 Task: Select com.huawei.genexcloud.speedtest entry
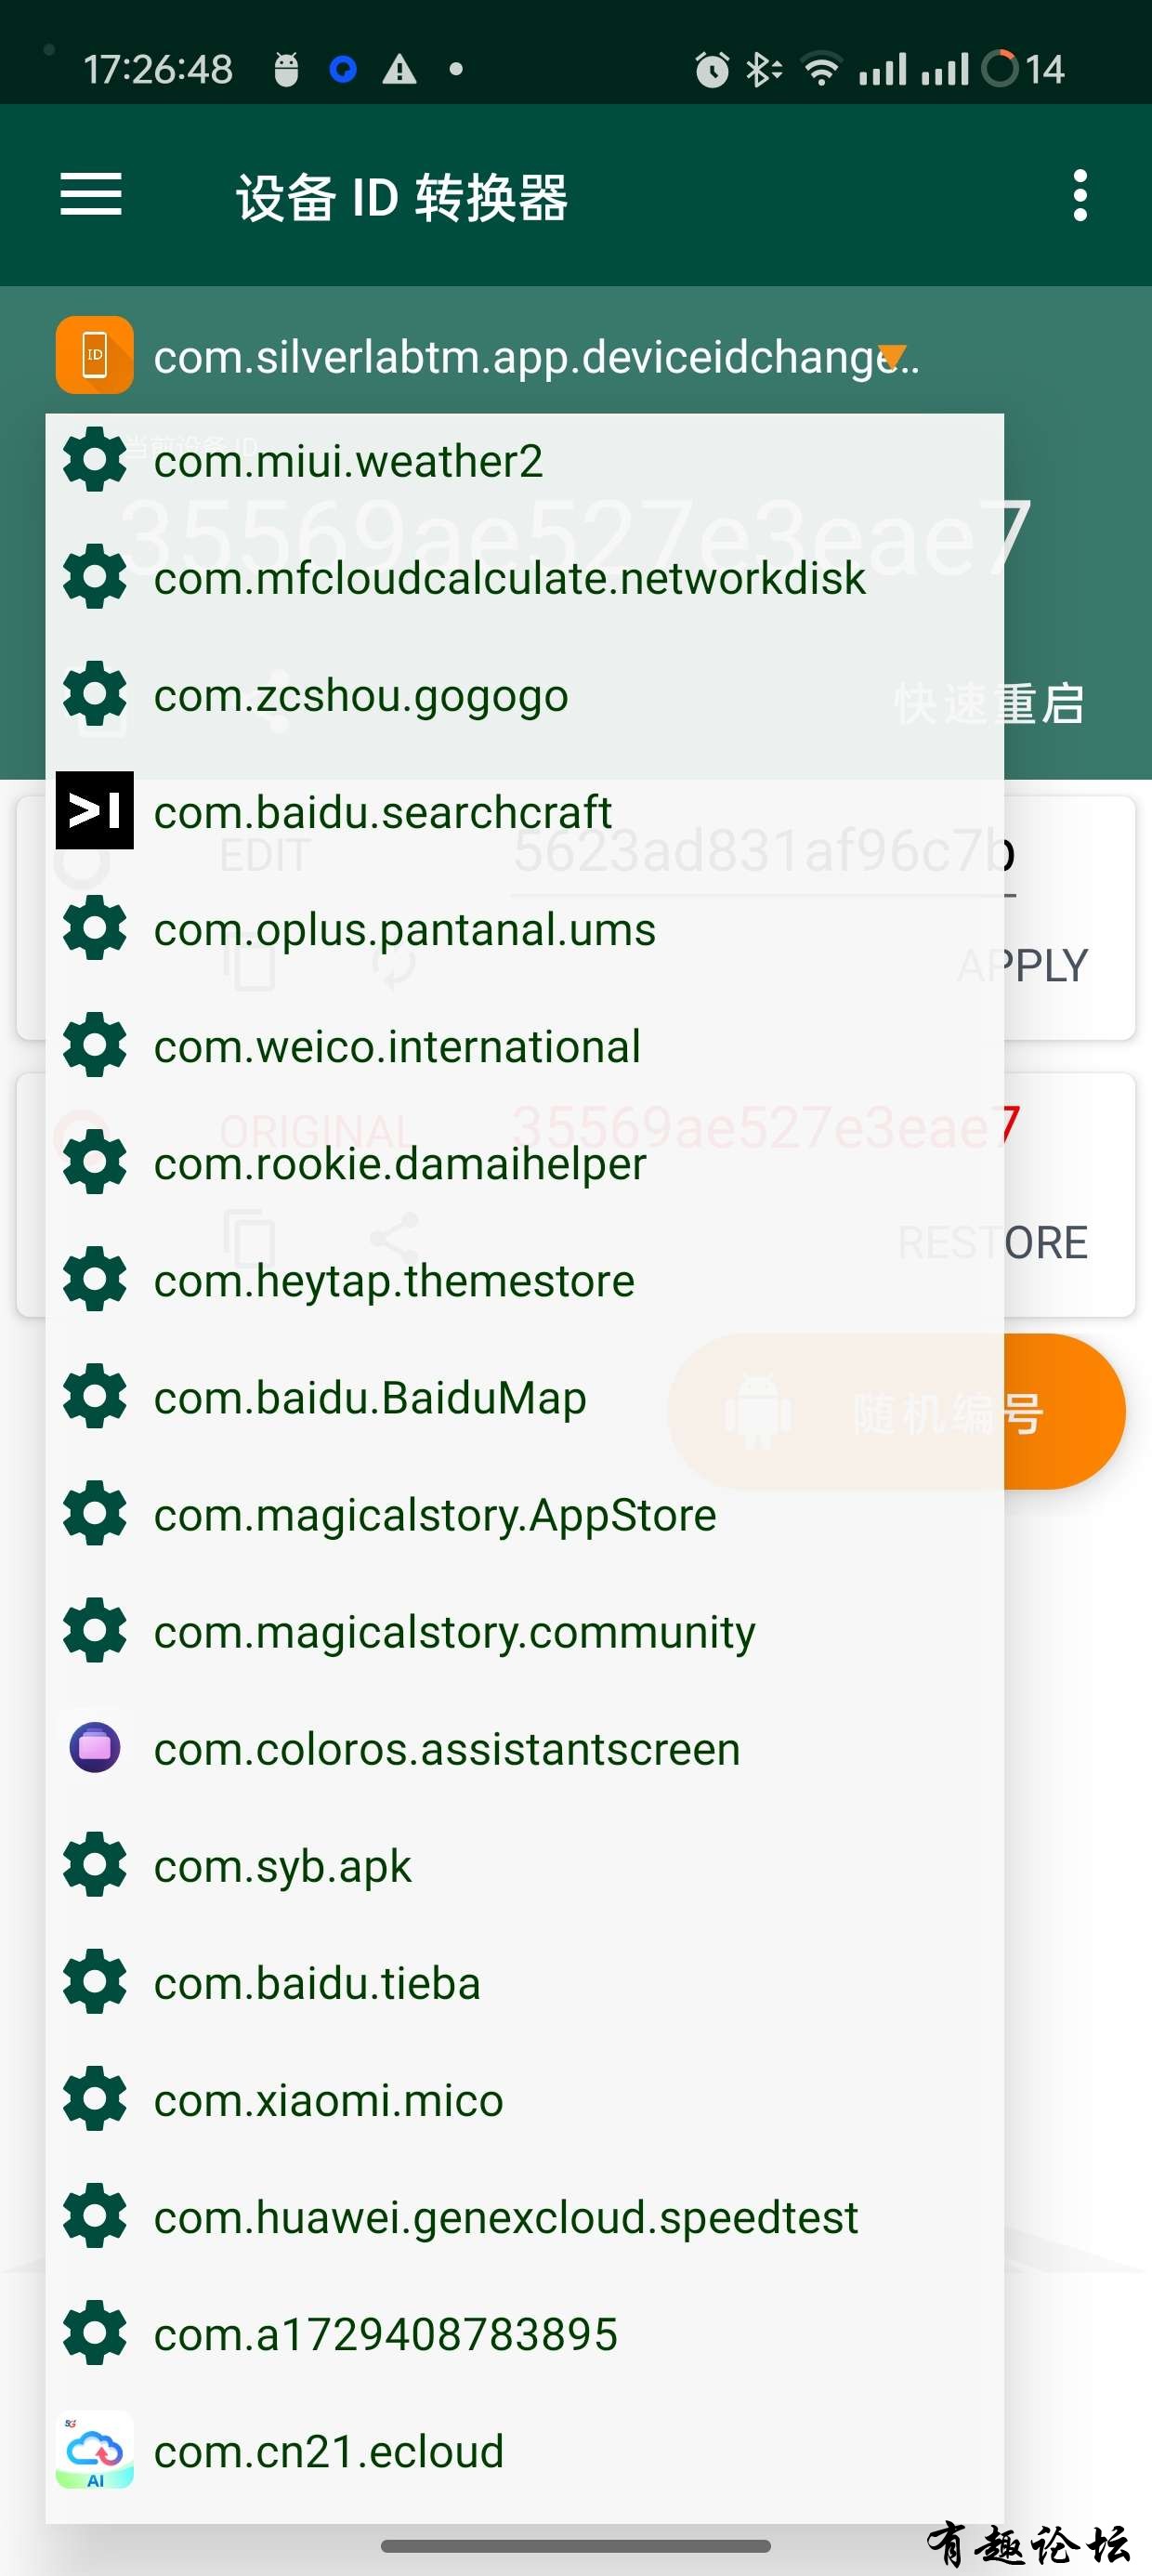[x=525, y=2215]
